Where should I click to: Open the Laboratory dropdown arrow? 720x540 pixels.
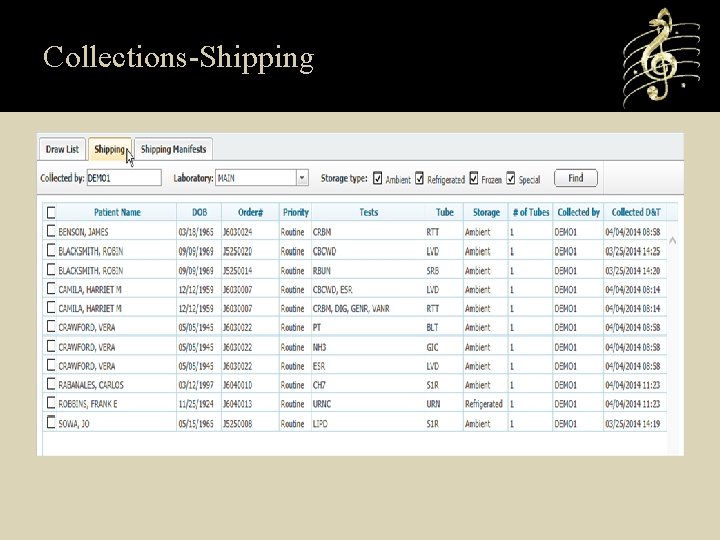click(302, 178)
